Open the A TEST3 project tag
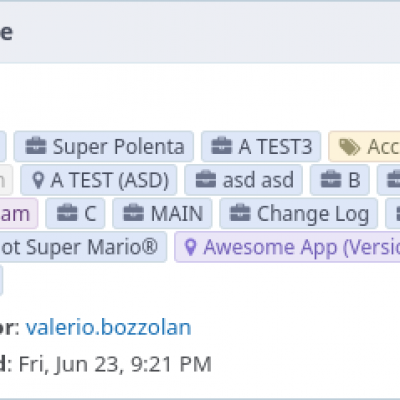 [261, 146]
